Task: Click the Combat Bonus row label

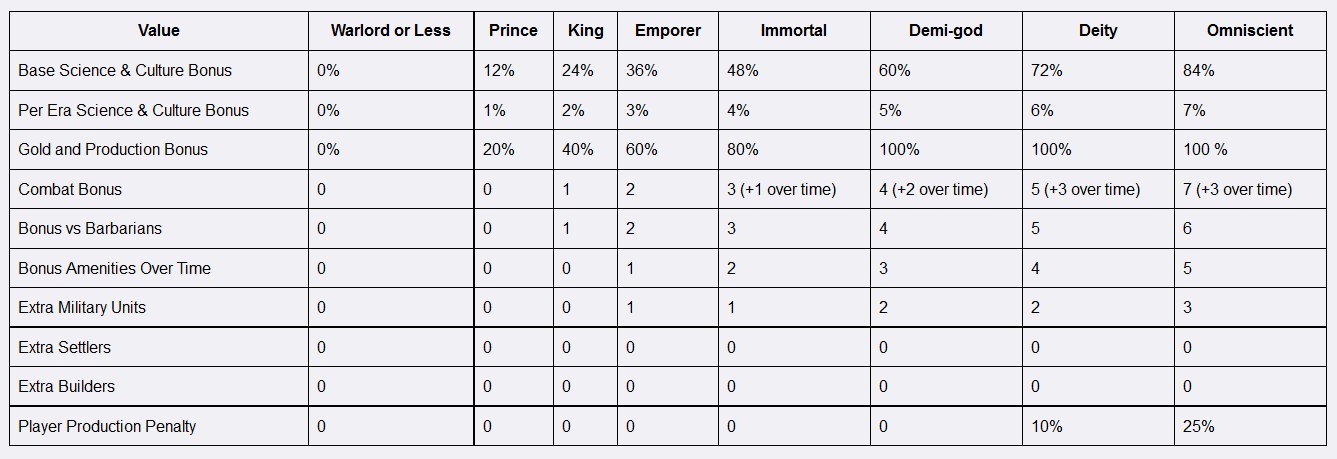Action: [70, 189]
